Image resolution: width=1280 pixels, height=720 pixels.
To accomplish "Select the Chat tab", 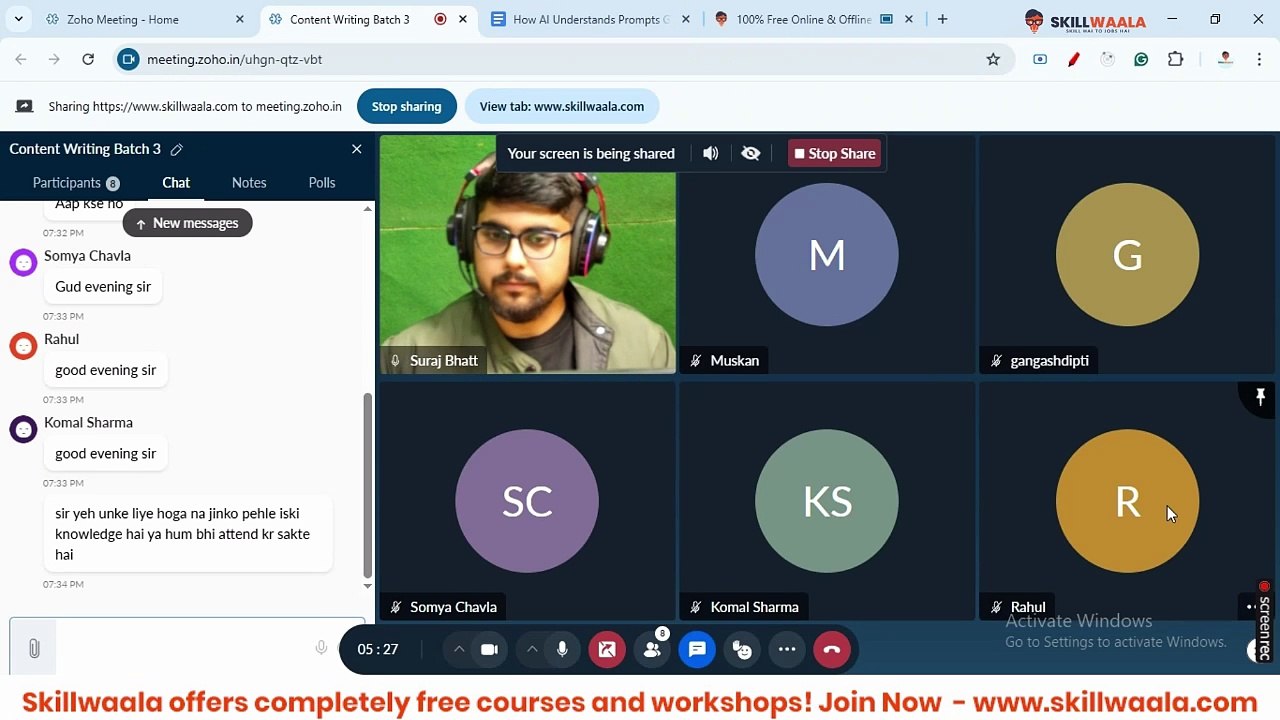I will (x=176, y=183).
